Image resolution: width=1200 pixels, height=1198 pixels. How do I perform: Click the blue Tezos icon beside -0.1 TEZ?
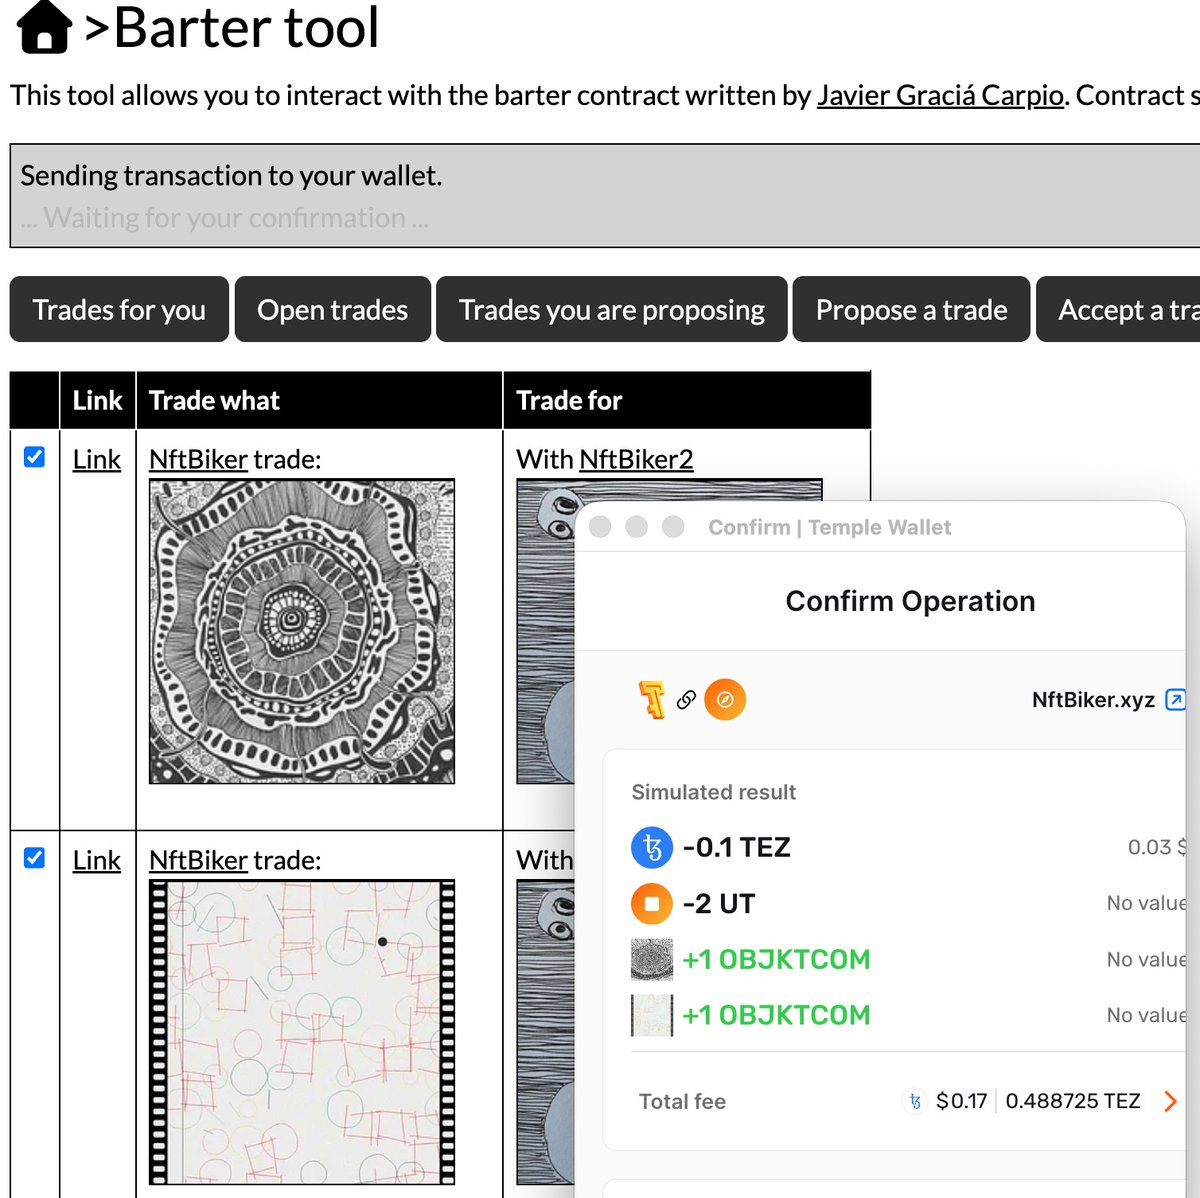click(x=652, y=848)
